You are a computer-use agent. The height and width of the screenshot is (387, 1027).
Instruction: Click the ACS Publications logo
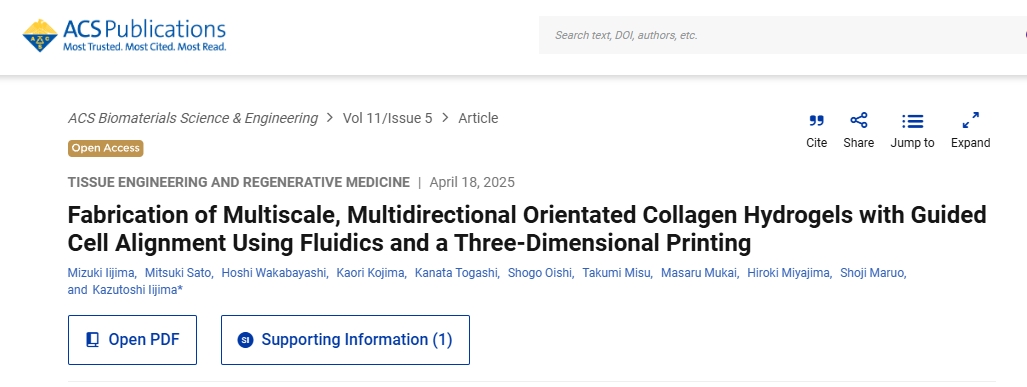124,35
